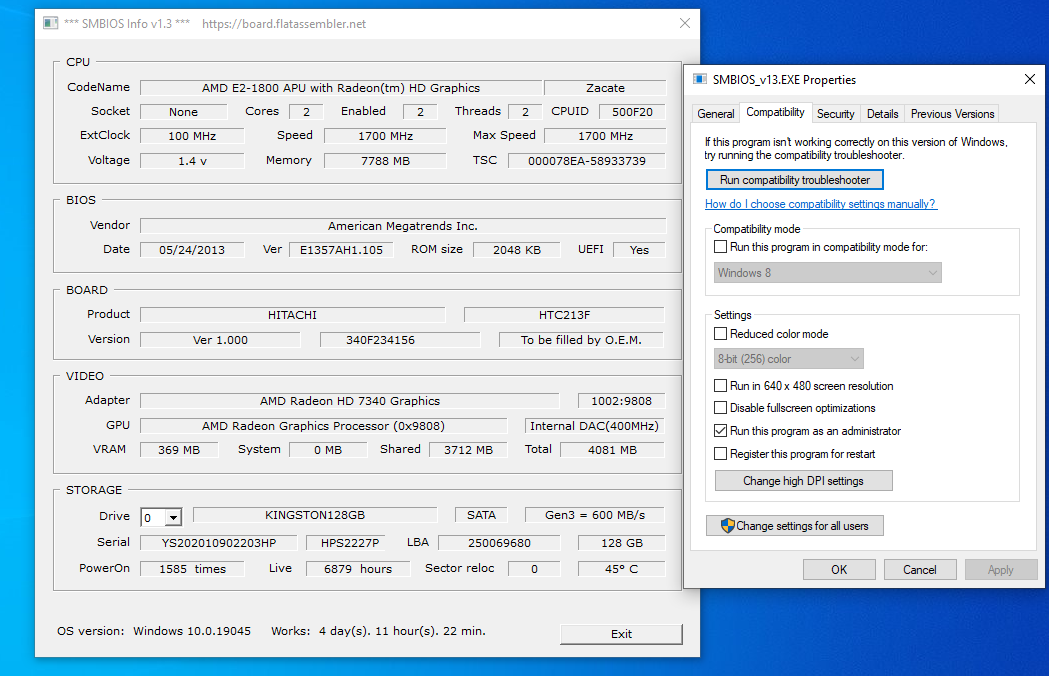Select the Compatibility tab
This screenshot has height=676, width=1049.
pos(775,112)
